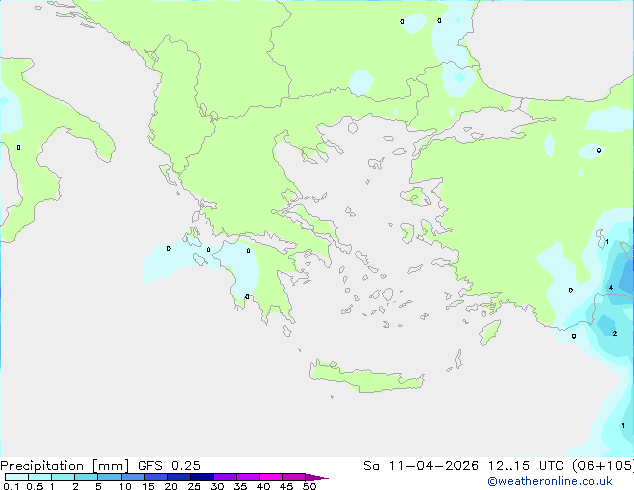
Task: Click the island of Crete on the map
Action: [x=366, y=376]
